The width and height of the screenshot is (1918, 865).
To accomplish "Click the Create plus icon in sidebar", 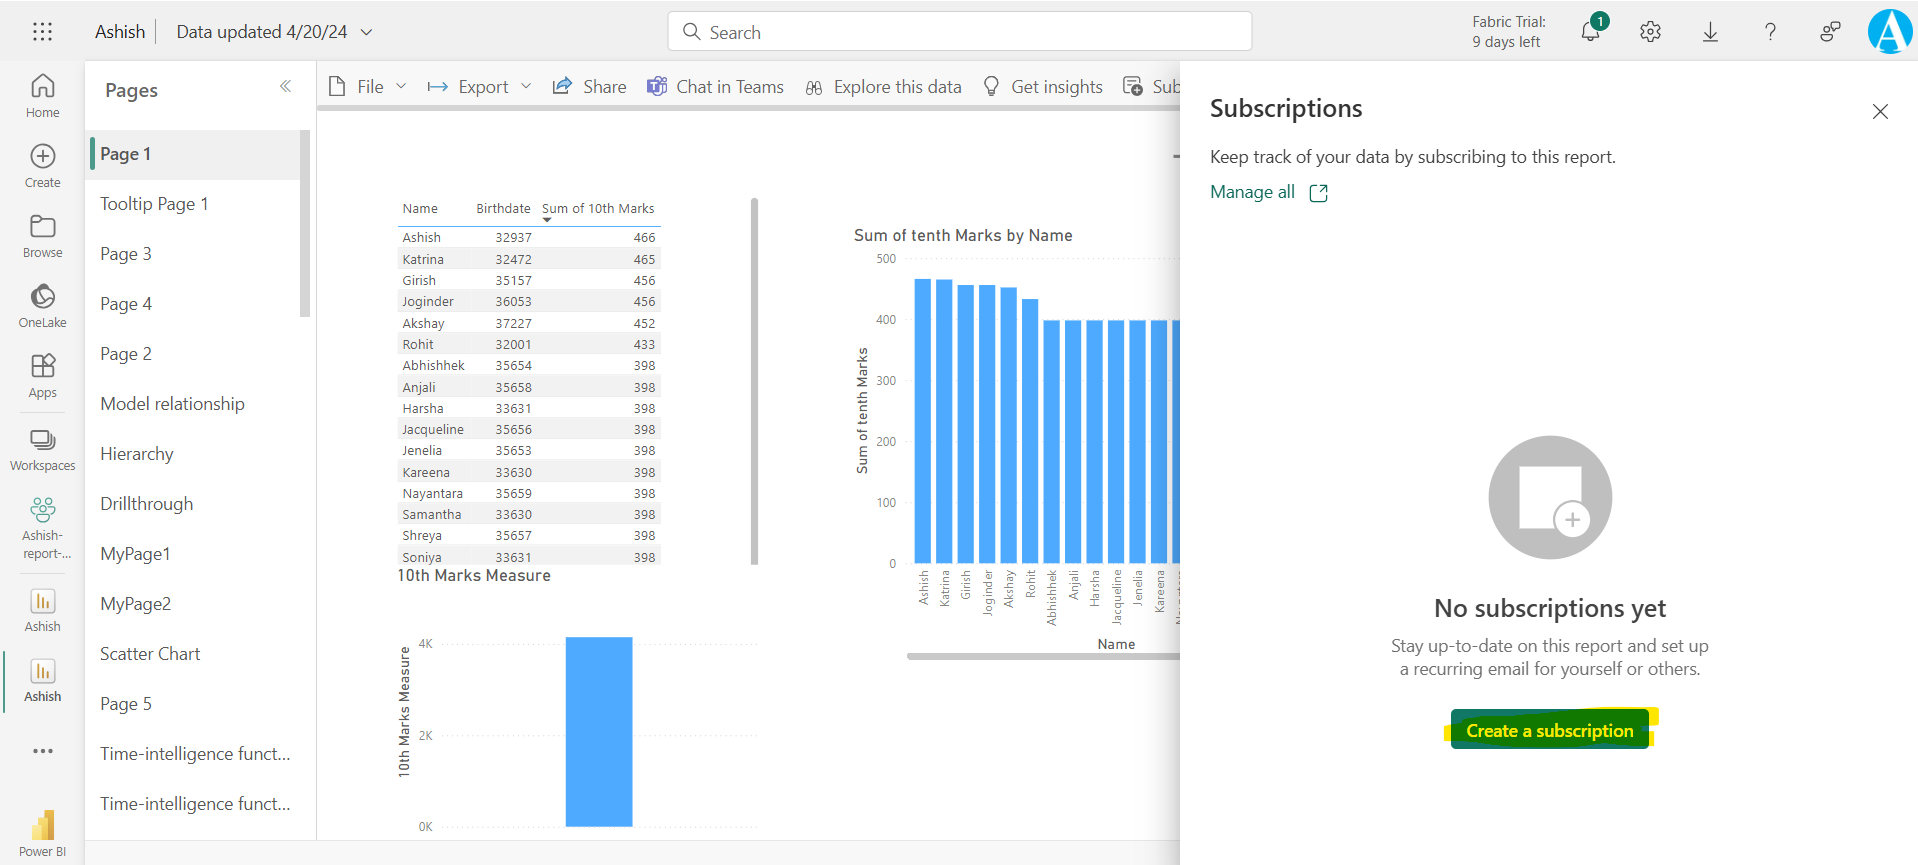I will 42,165.
